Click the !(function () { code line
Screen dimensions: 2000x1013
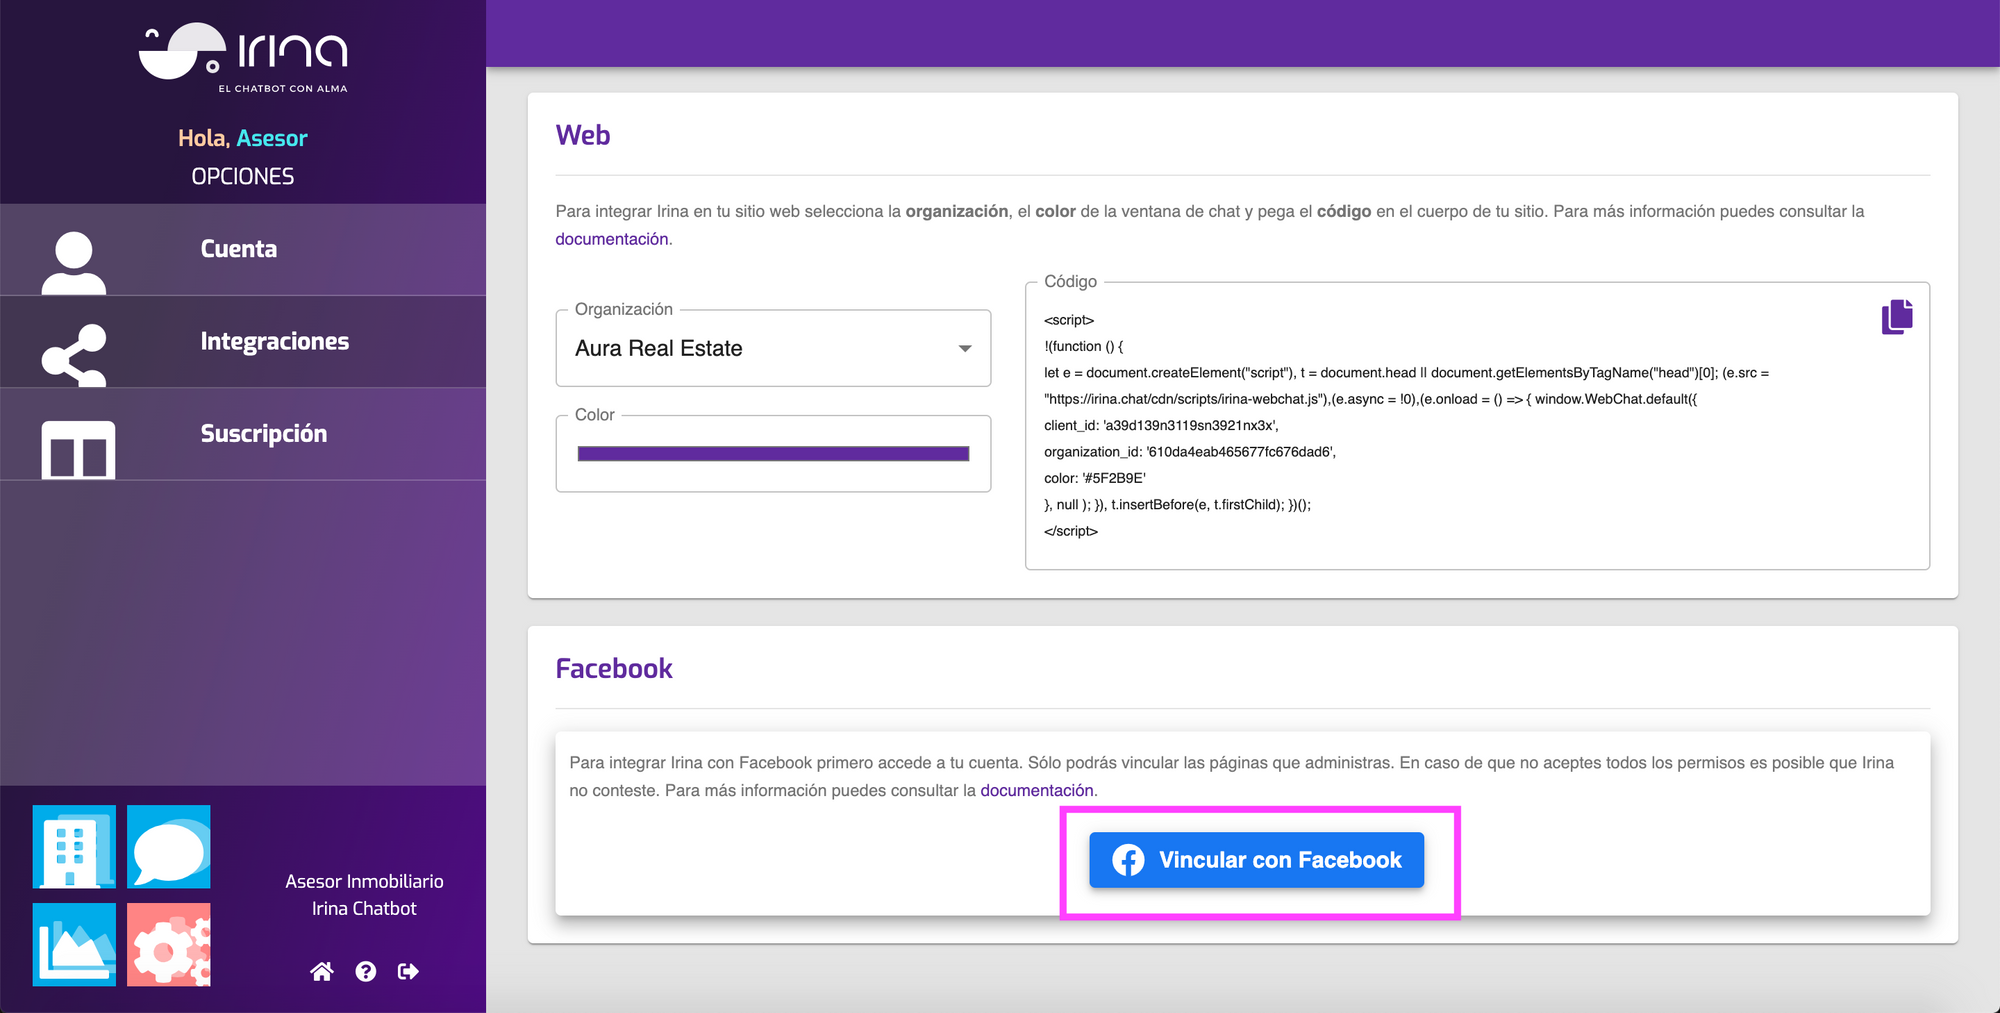click(x=1084, y=346)
